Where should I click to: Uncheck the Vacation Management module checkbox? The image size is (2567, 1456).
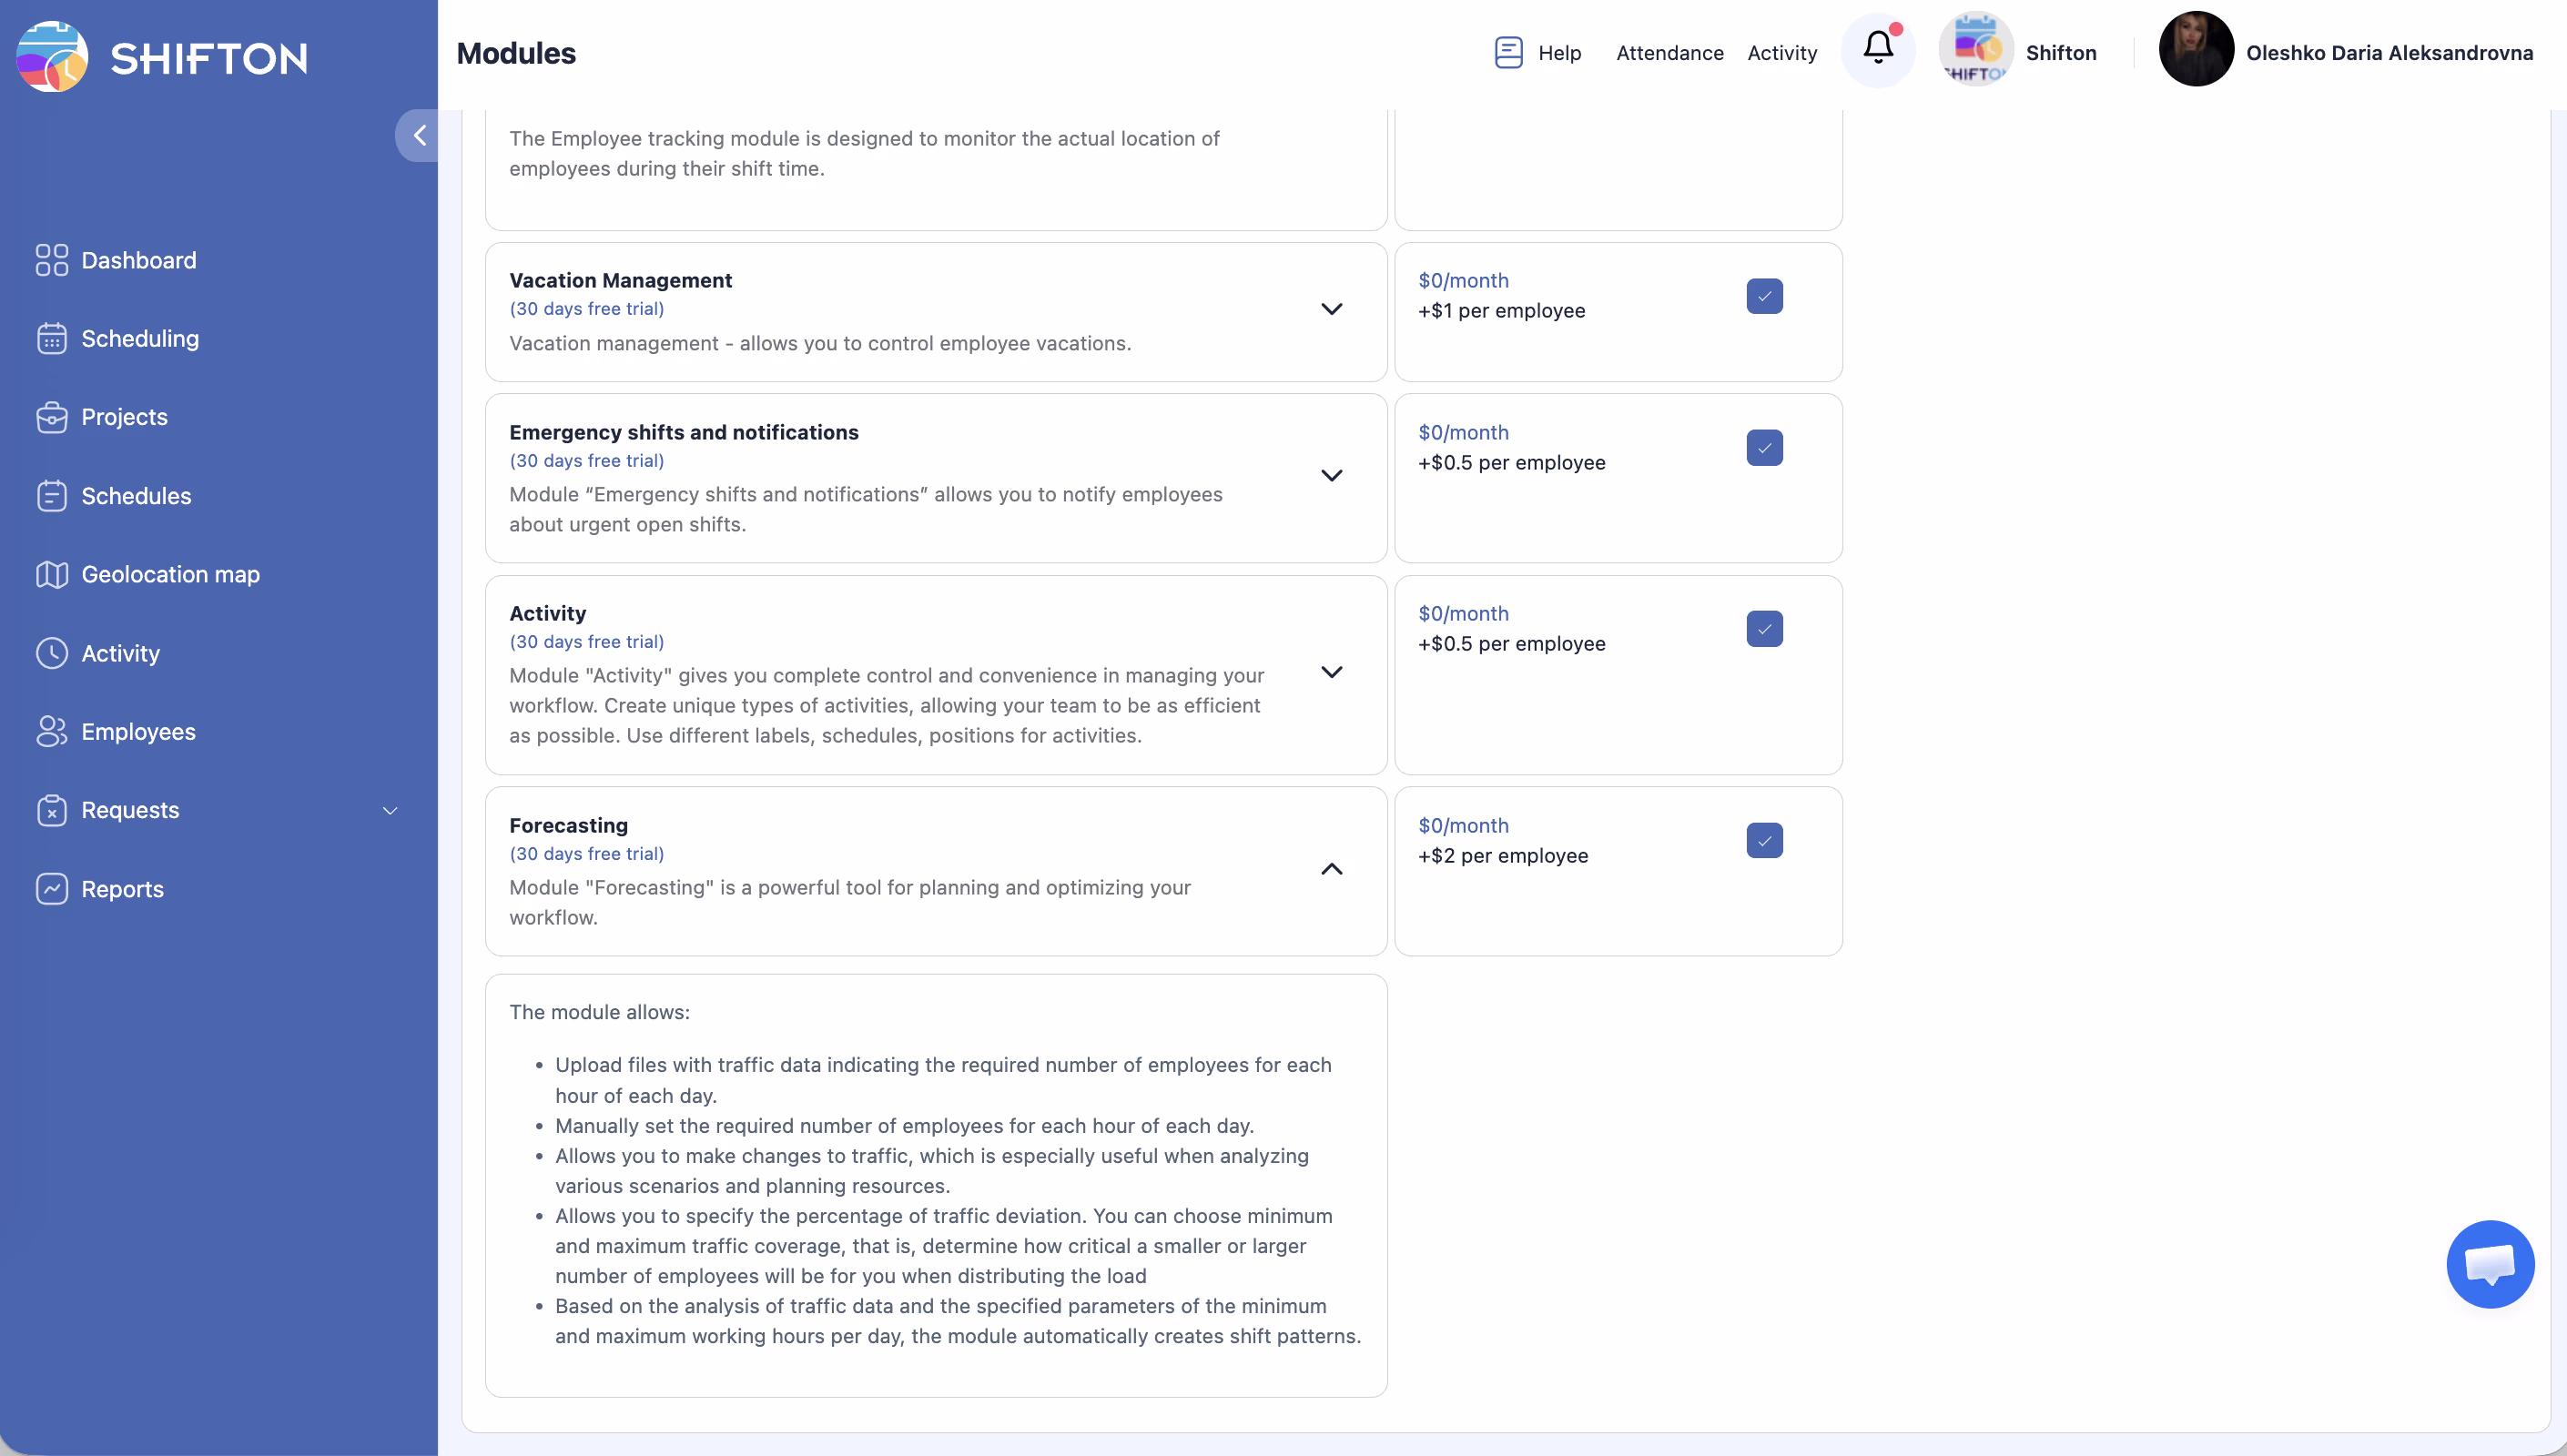coord(1764,296)
